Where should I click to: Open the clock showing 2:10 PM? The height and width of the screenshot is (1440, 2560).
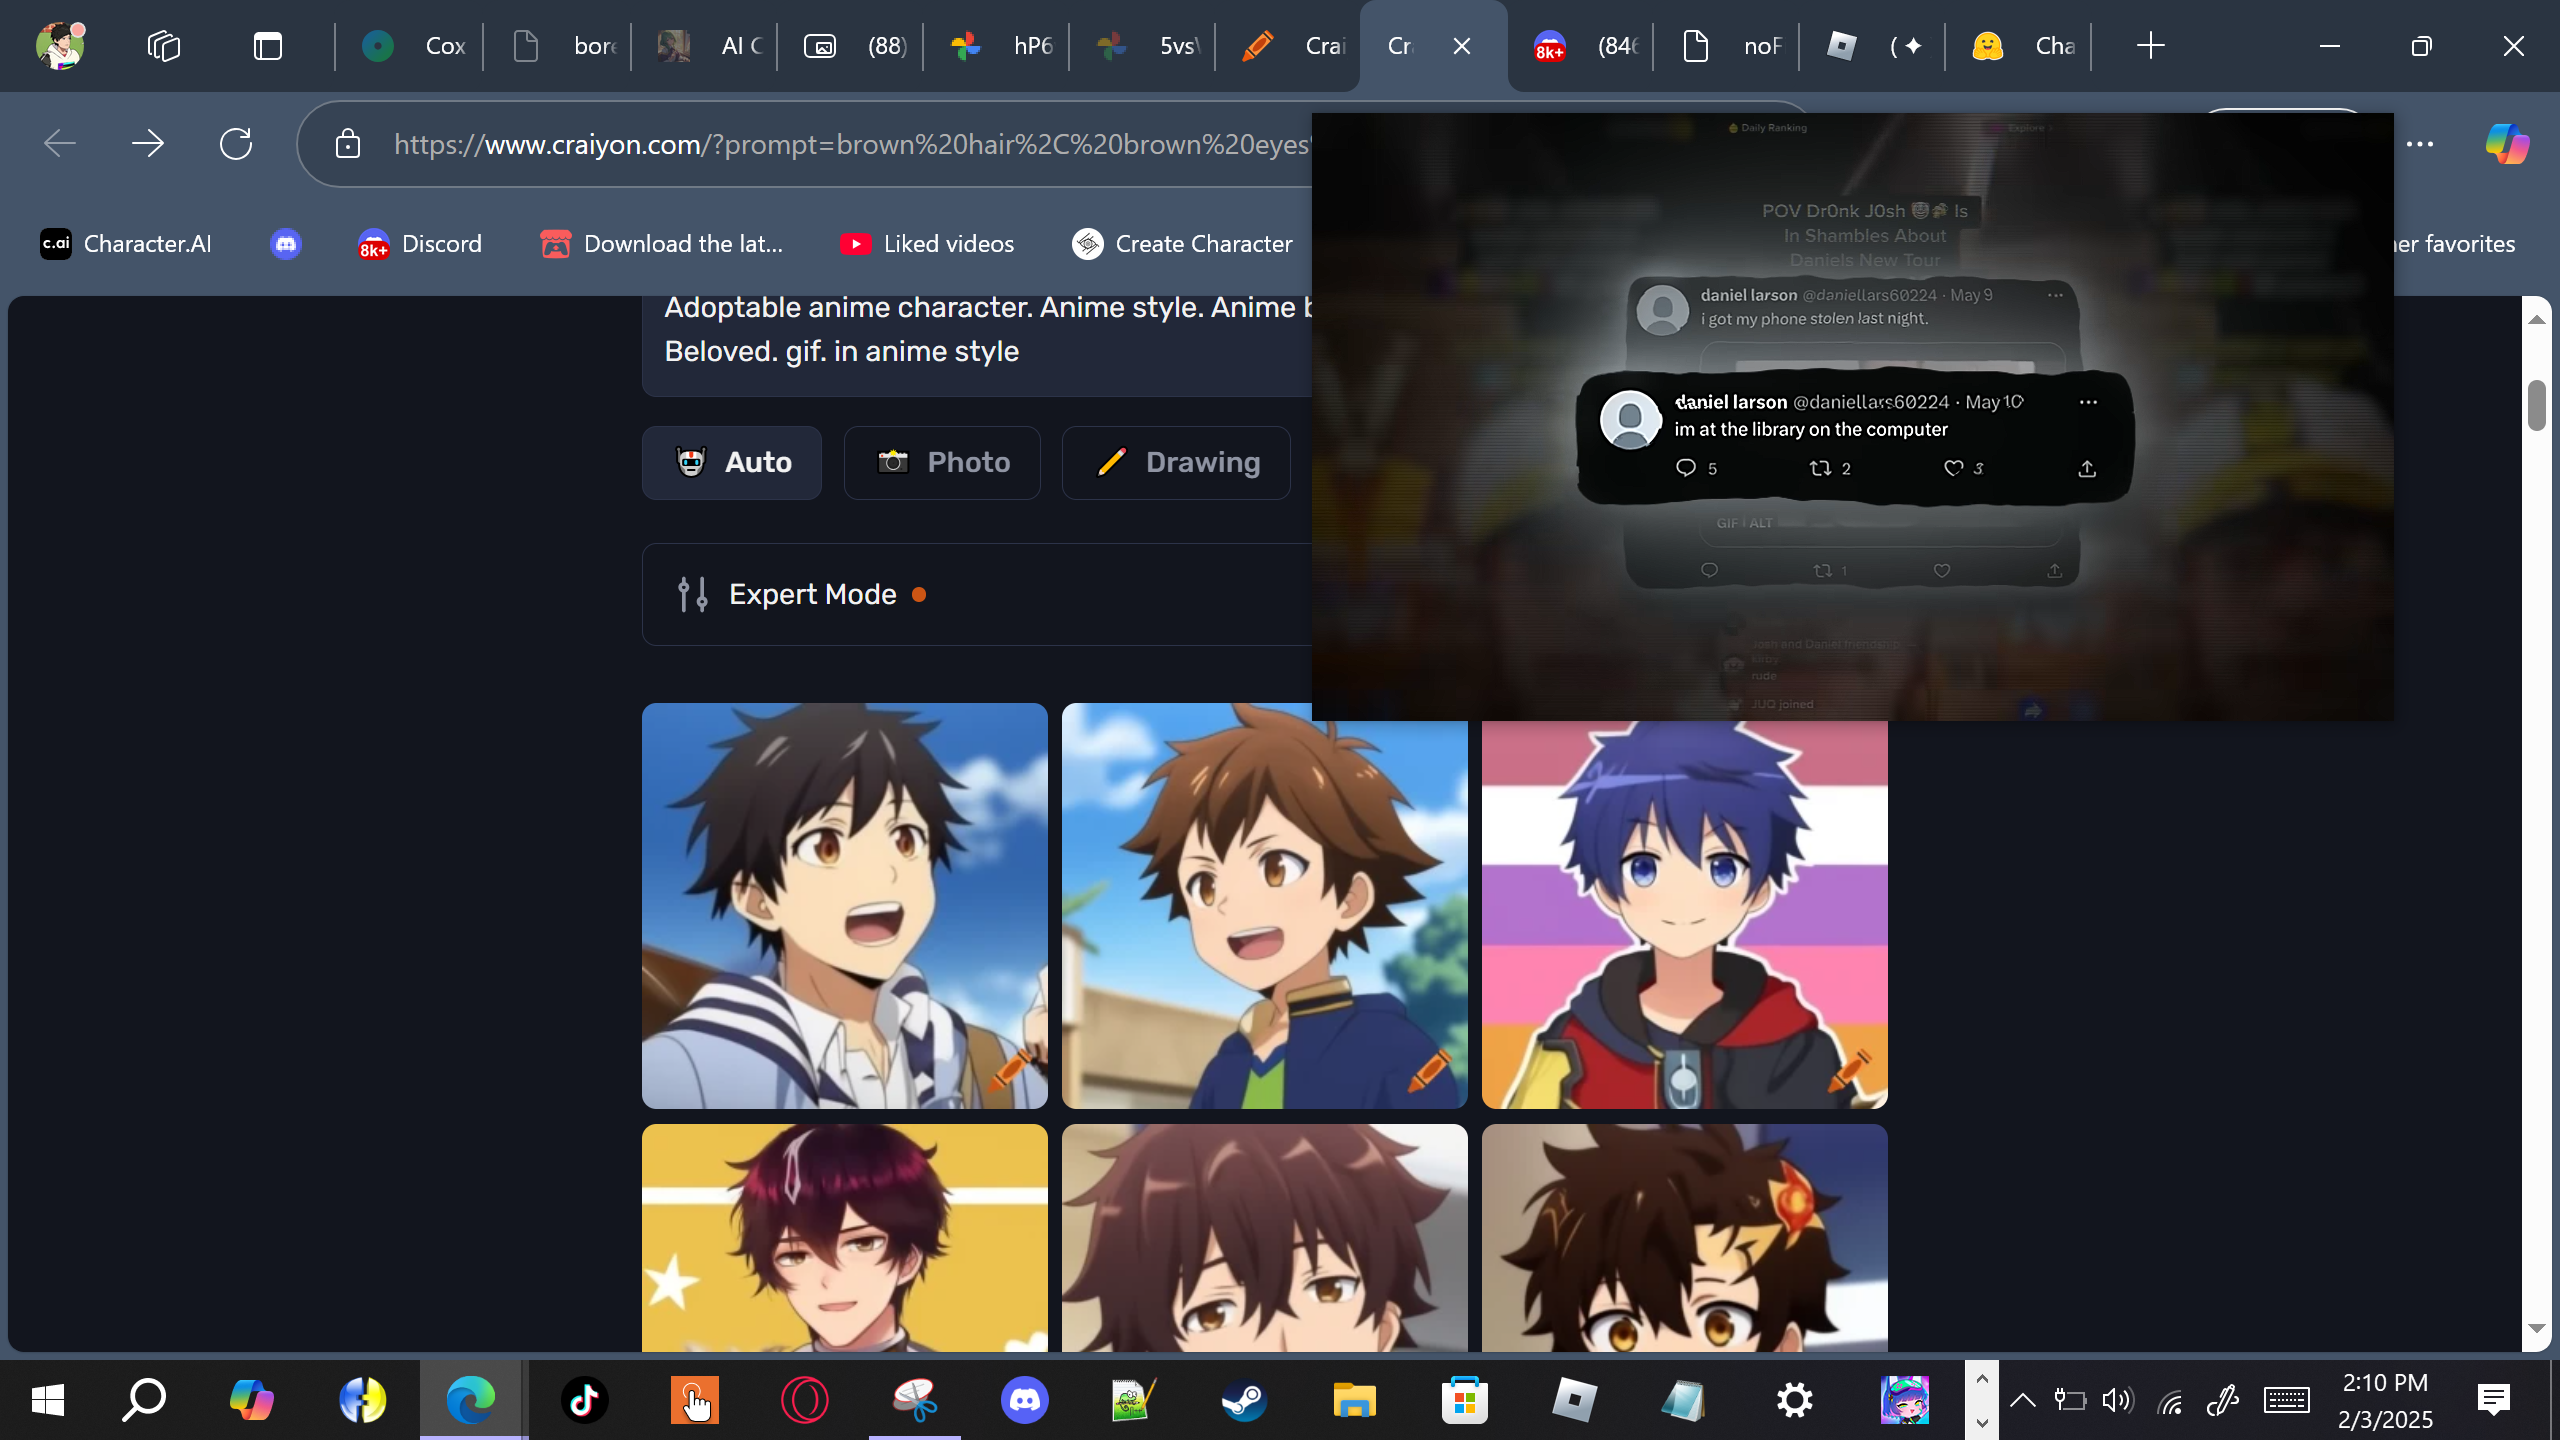(x=2385, y=1400)
